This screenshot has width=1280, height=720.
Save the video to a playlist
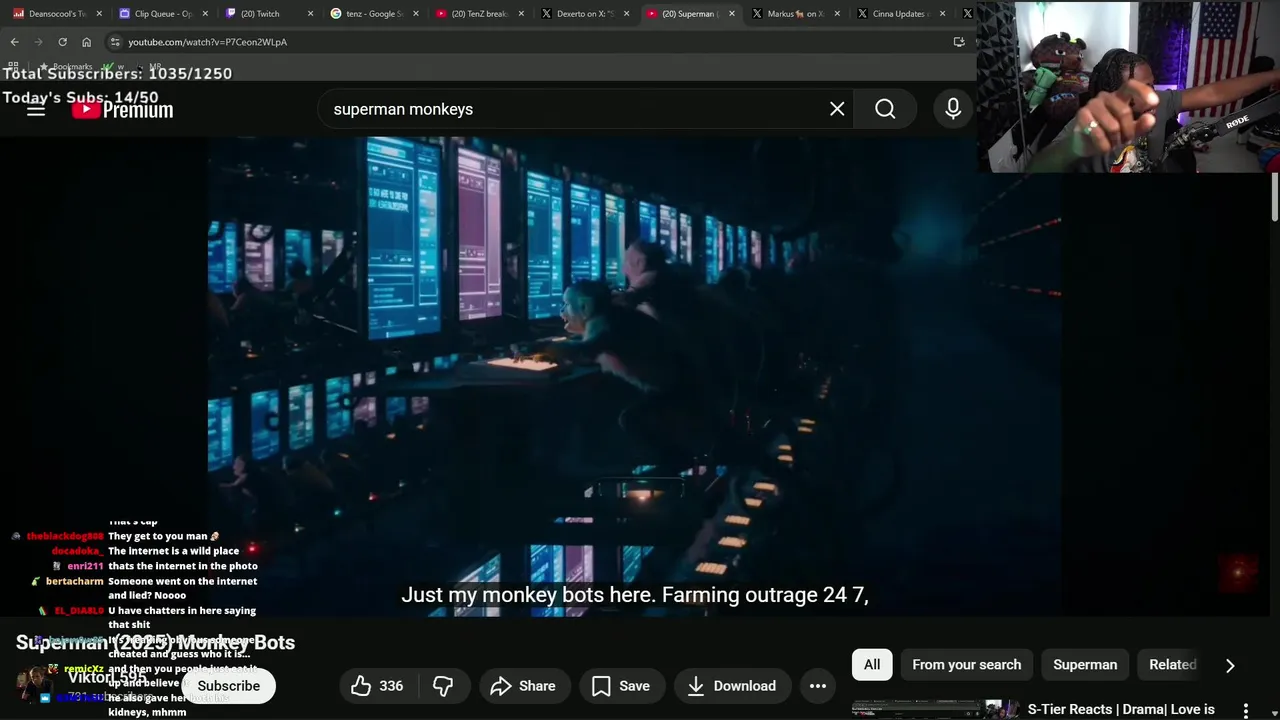point(620,686)
